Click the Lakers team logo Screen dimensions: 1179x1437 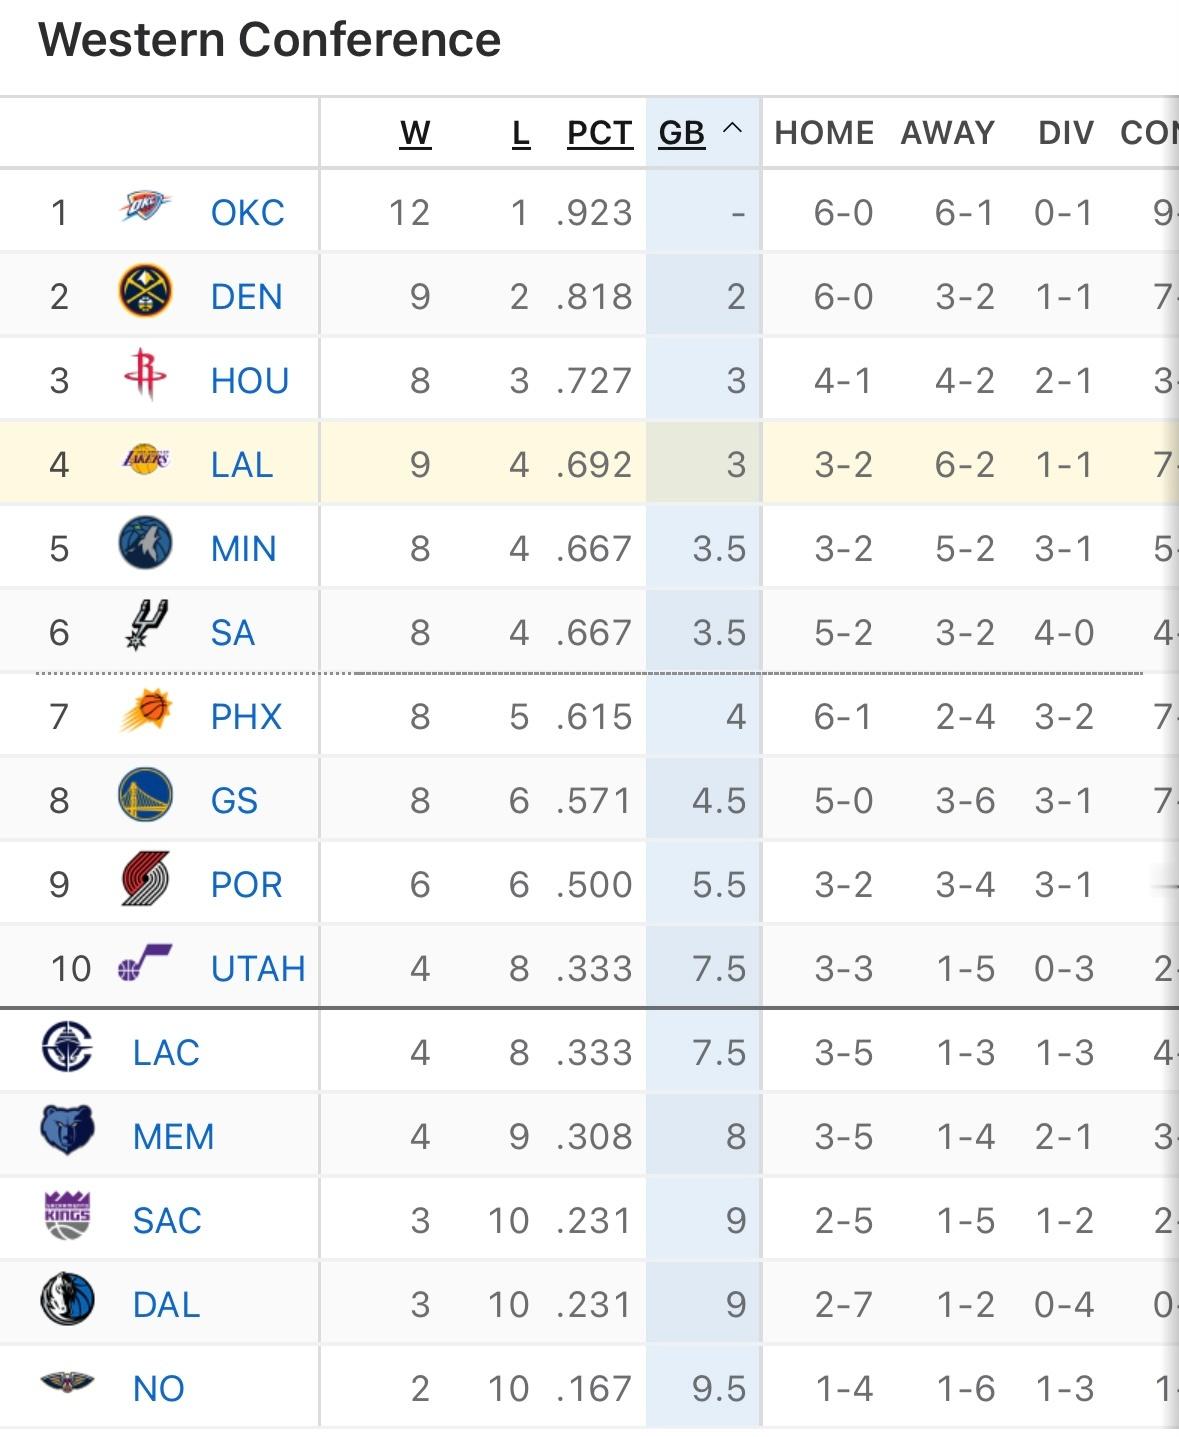[x=145, y=461]
